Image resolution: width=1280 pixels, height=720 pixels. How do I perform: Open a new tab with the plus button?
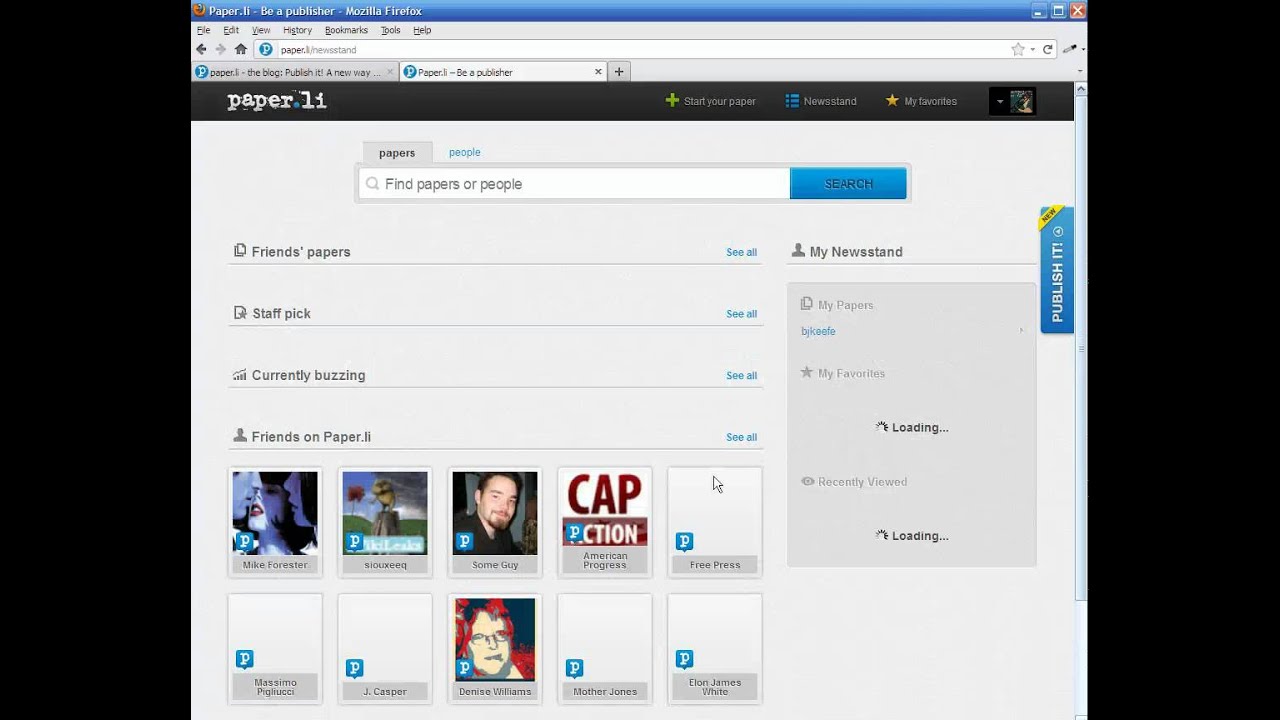tap(619, 72)
